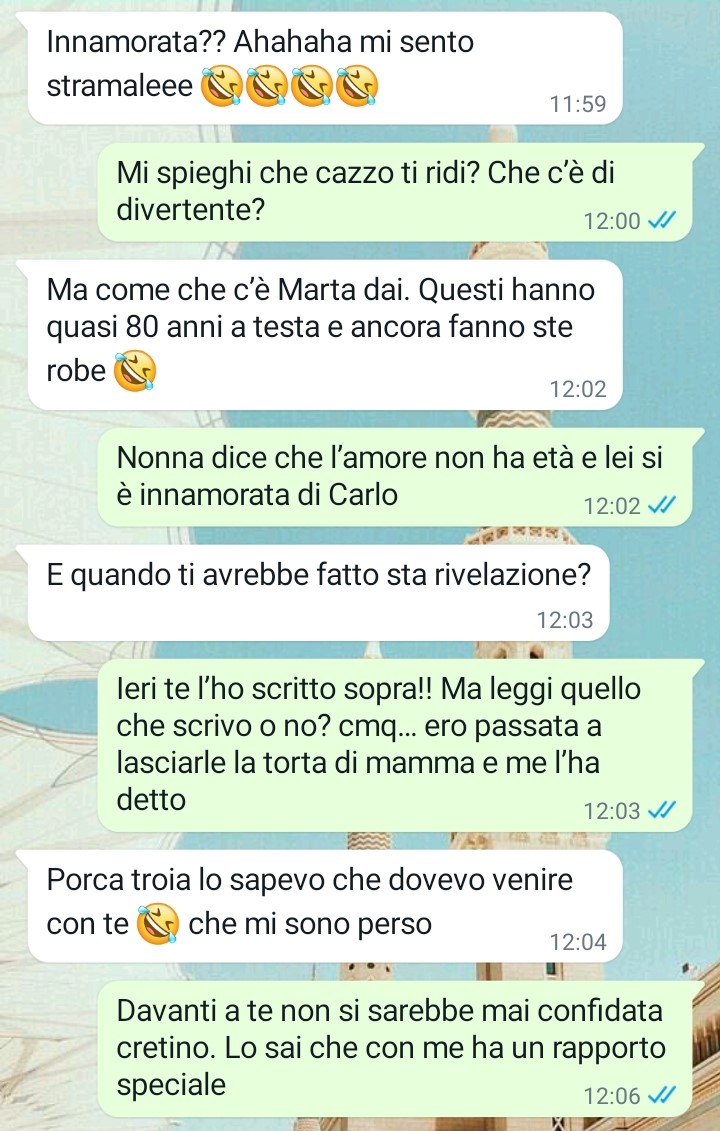Tap the laughing emojis after 'stramaleee'
Viewport: 720px width, 1131px height.
coord(289,86)
